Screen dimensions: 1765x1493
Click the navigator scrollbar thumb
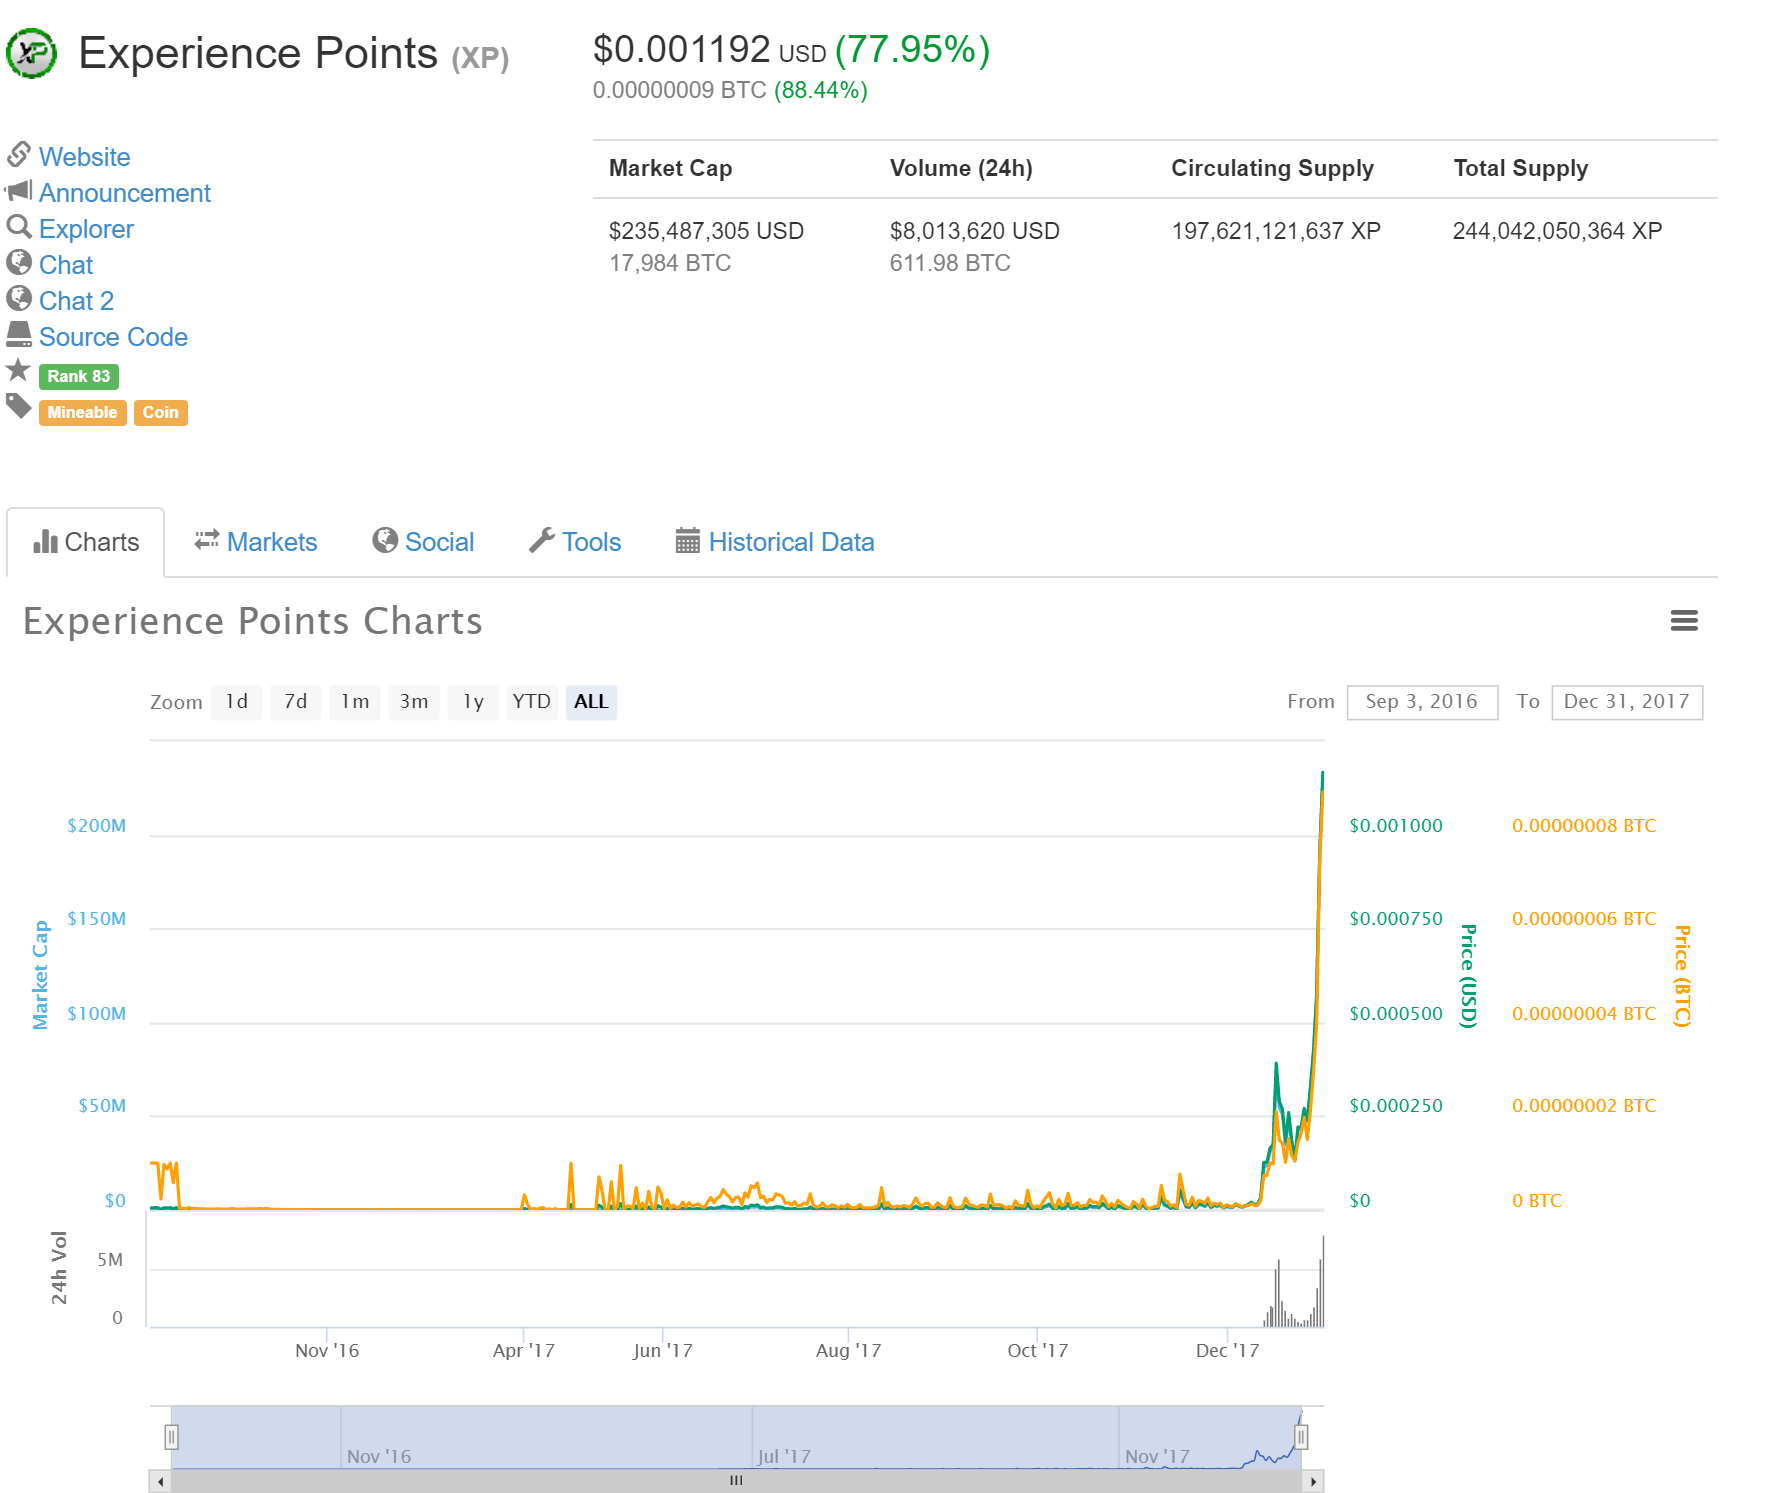click(736, 1481)
